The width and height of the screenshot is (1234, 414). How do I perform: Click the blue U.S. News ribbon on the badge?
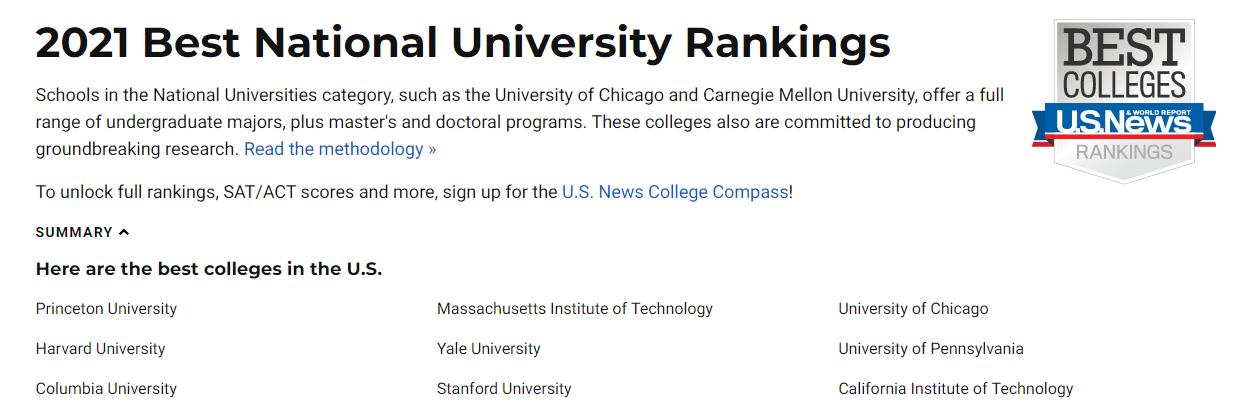(1124, 122)
